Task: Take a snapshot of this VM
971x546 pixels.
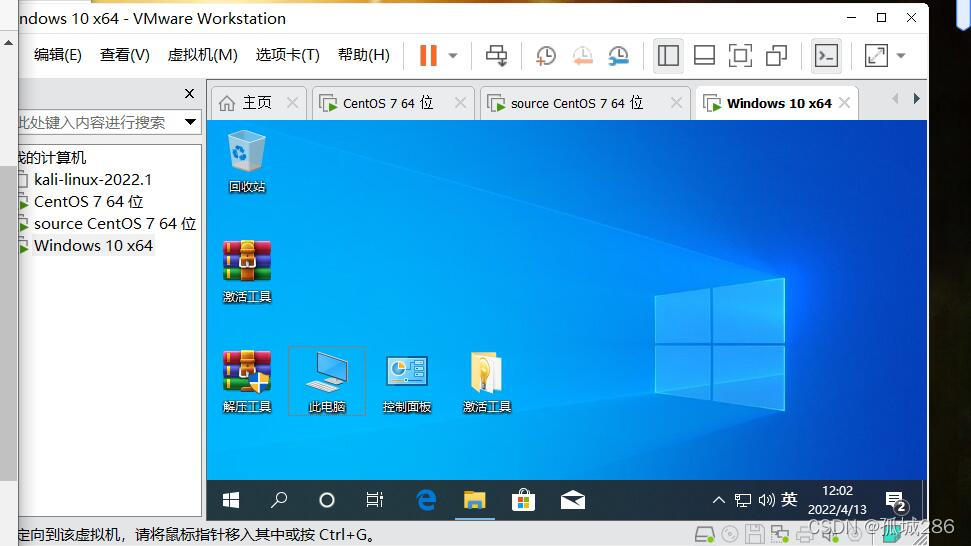Action: [545, 56]
